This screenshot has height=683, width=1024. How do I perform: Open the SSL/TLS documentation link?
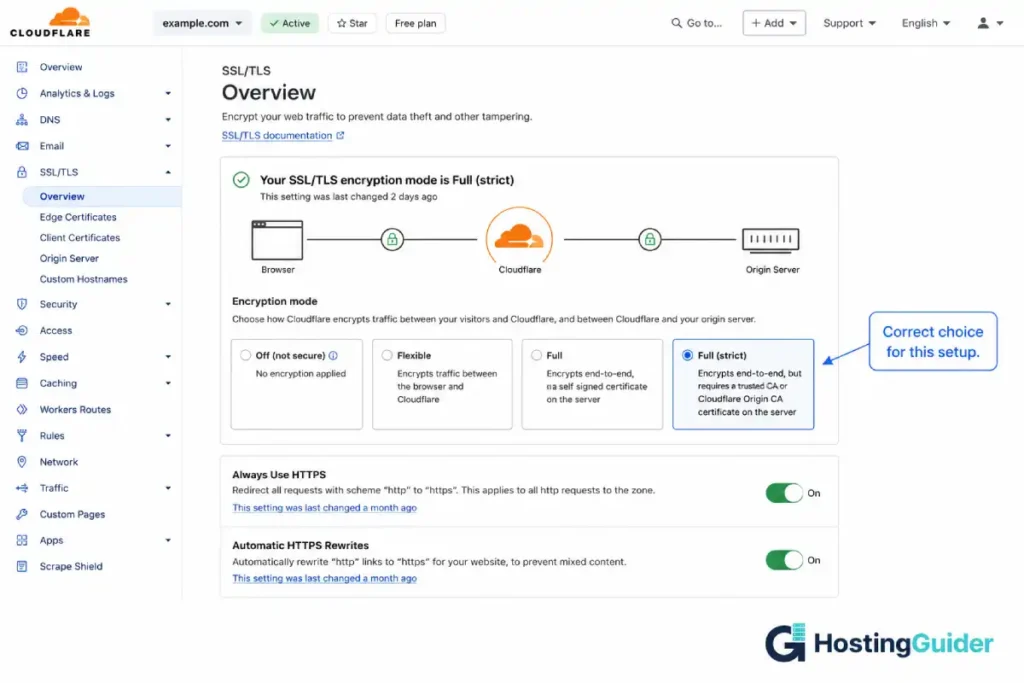point(277,135)
